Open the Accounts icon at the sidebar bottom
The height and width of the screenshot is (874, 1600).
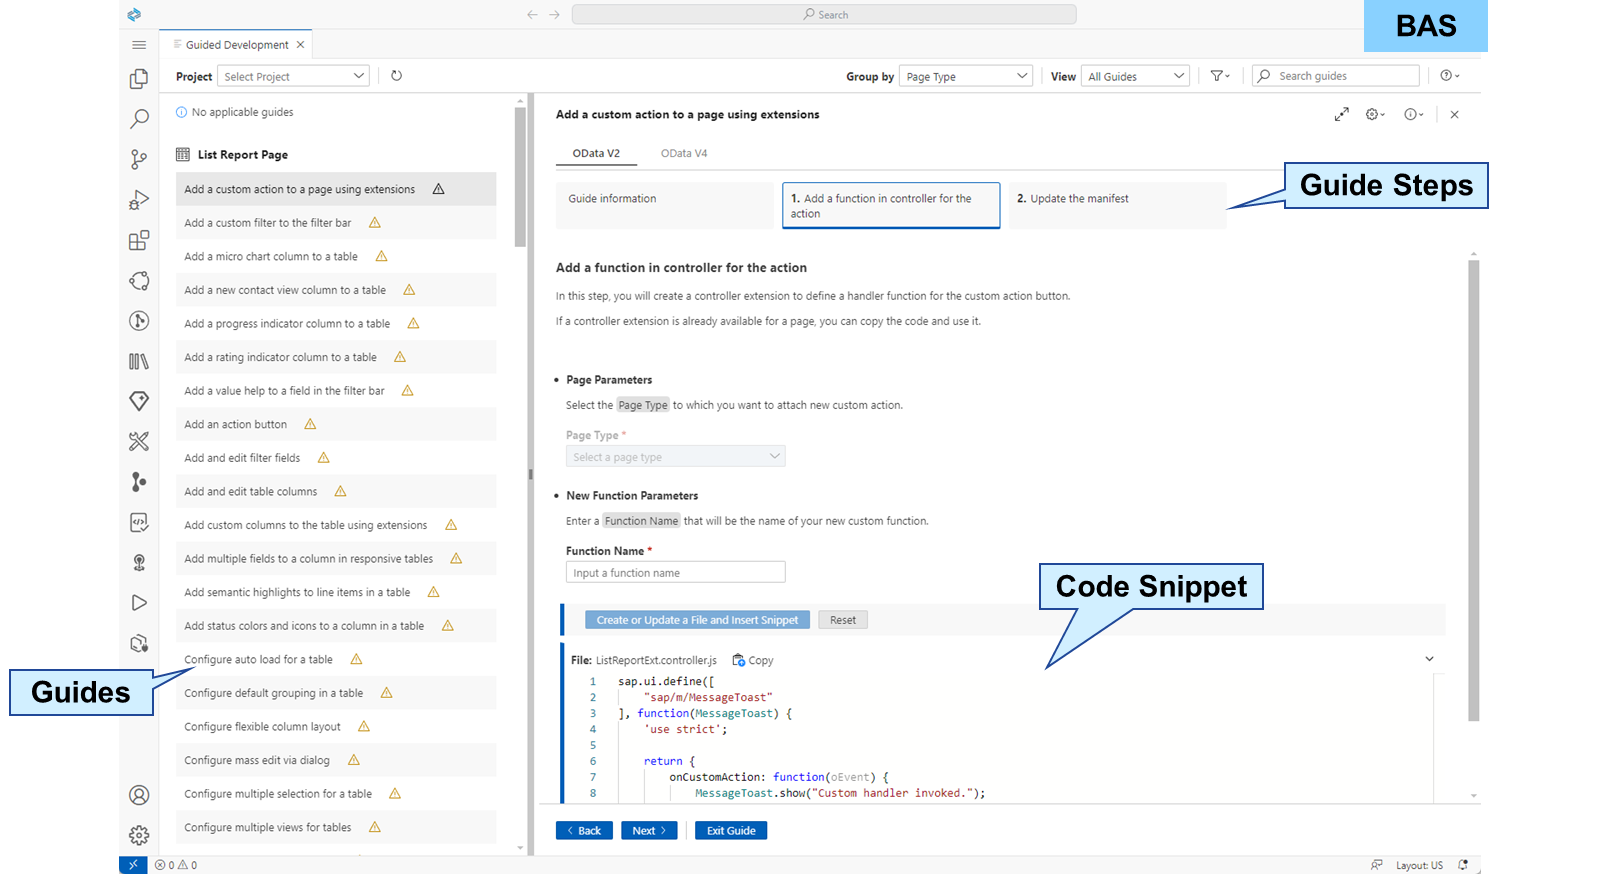tap(139, 795)
